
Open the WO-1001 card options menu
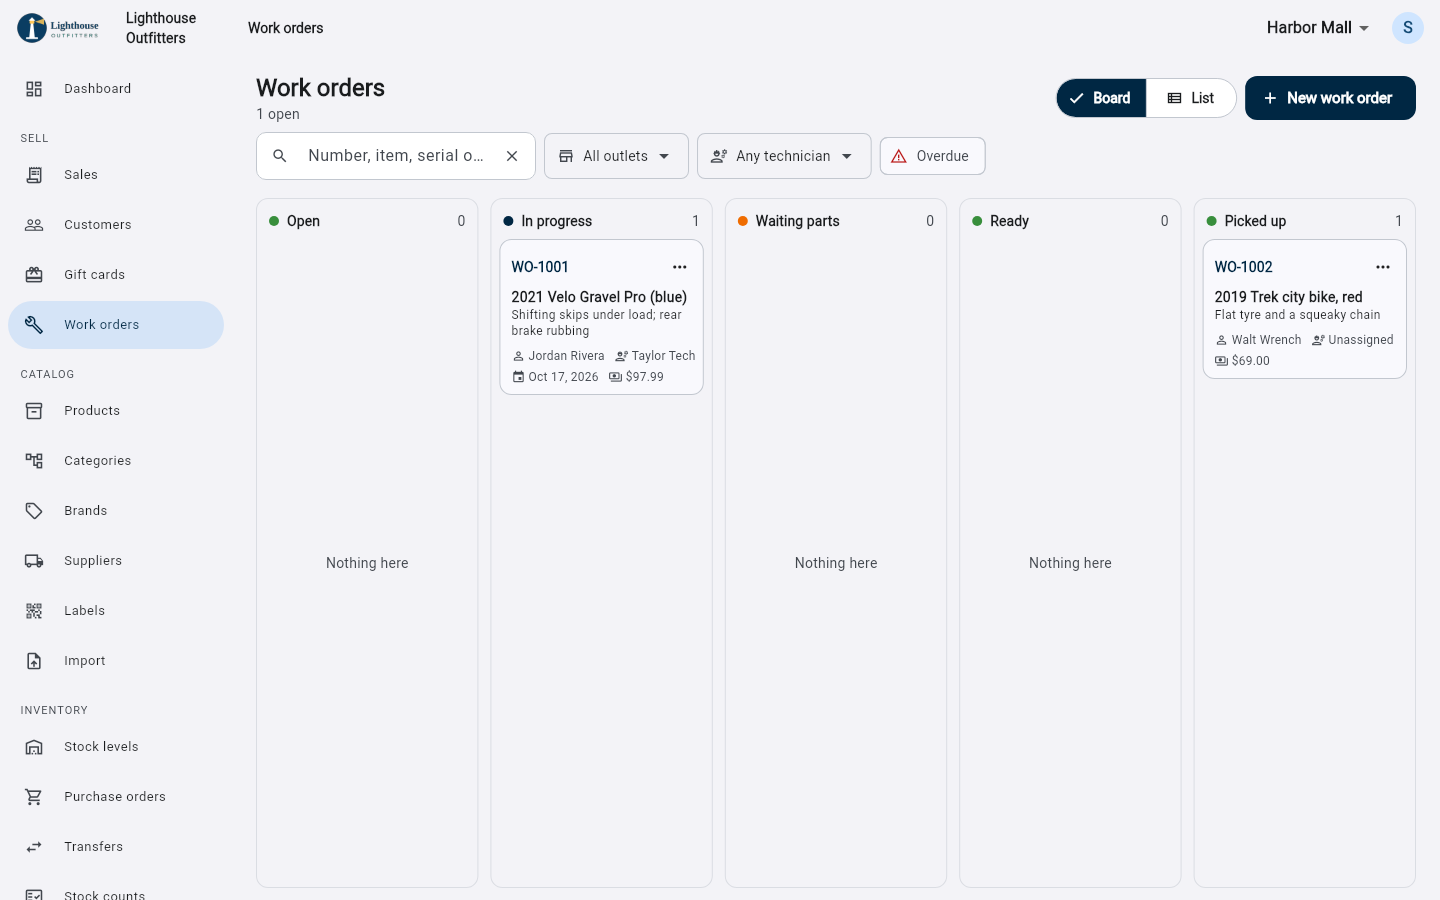(680, 267)
